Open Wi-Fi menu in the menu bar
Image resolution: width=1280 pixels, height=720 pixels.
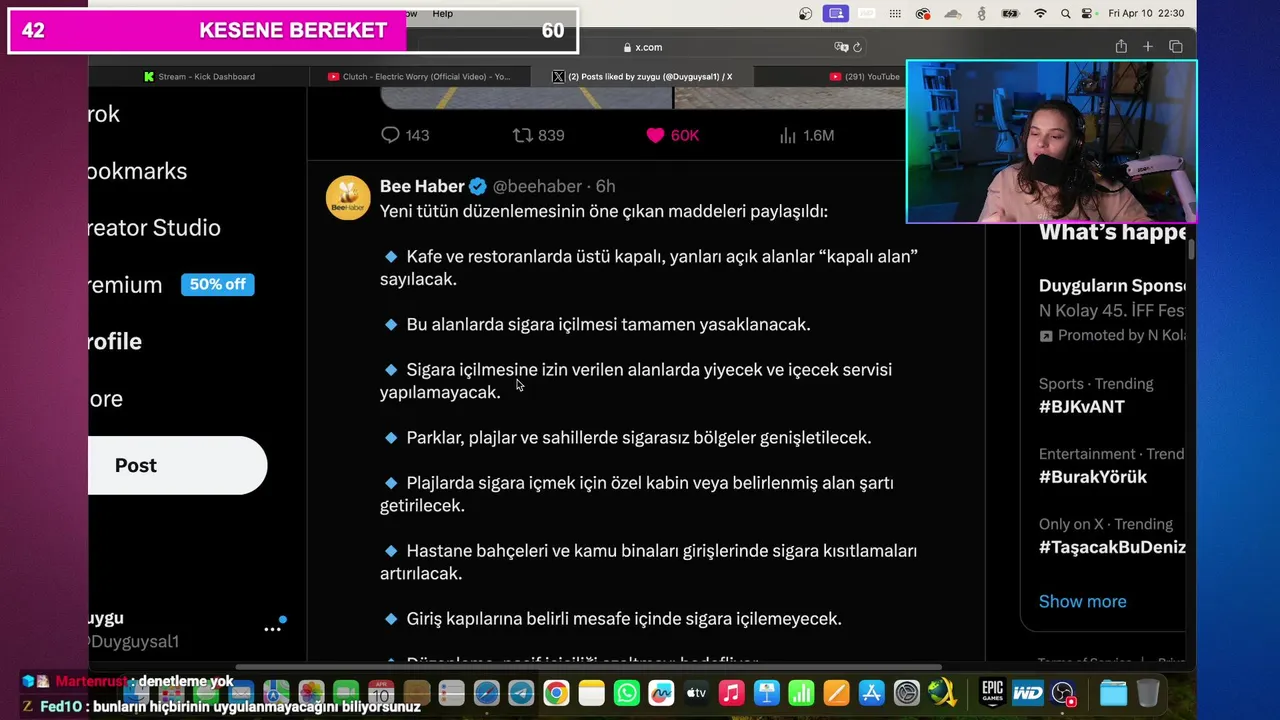1040,13
